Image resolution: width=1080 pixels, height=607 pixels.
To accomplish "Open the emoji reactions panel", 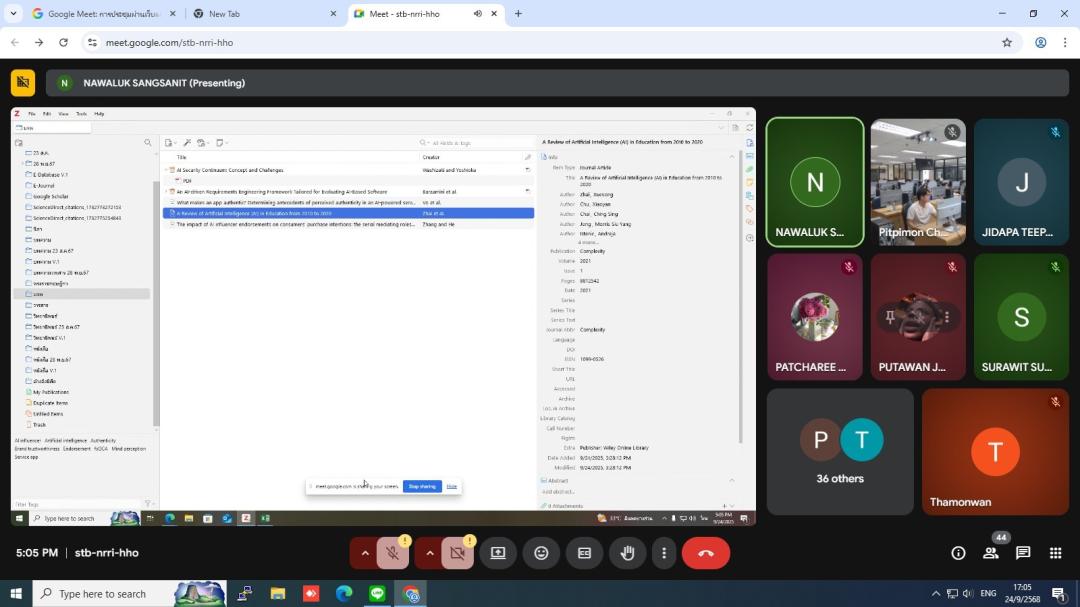I will tap(541, 553).
